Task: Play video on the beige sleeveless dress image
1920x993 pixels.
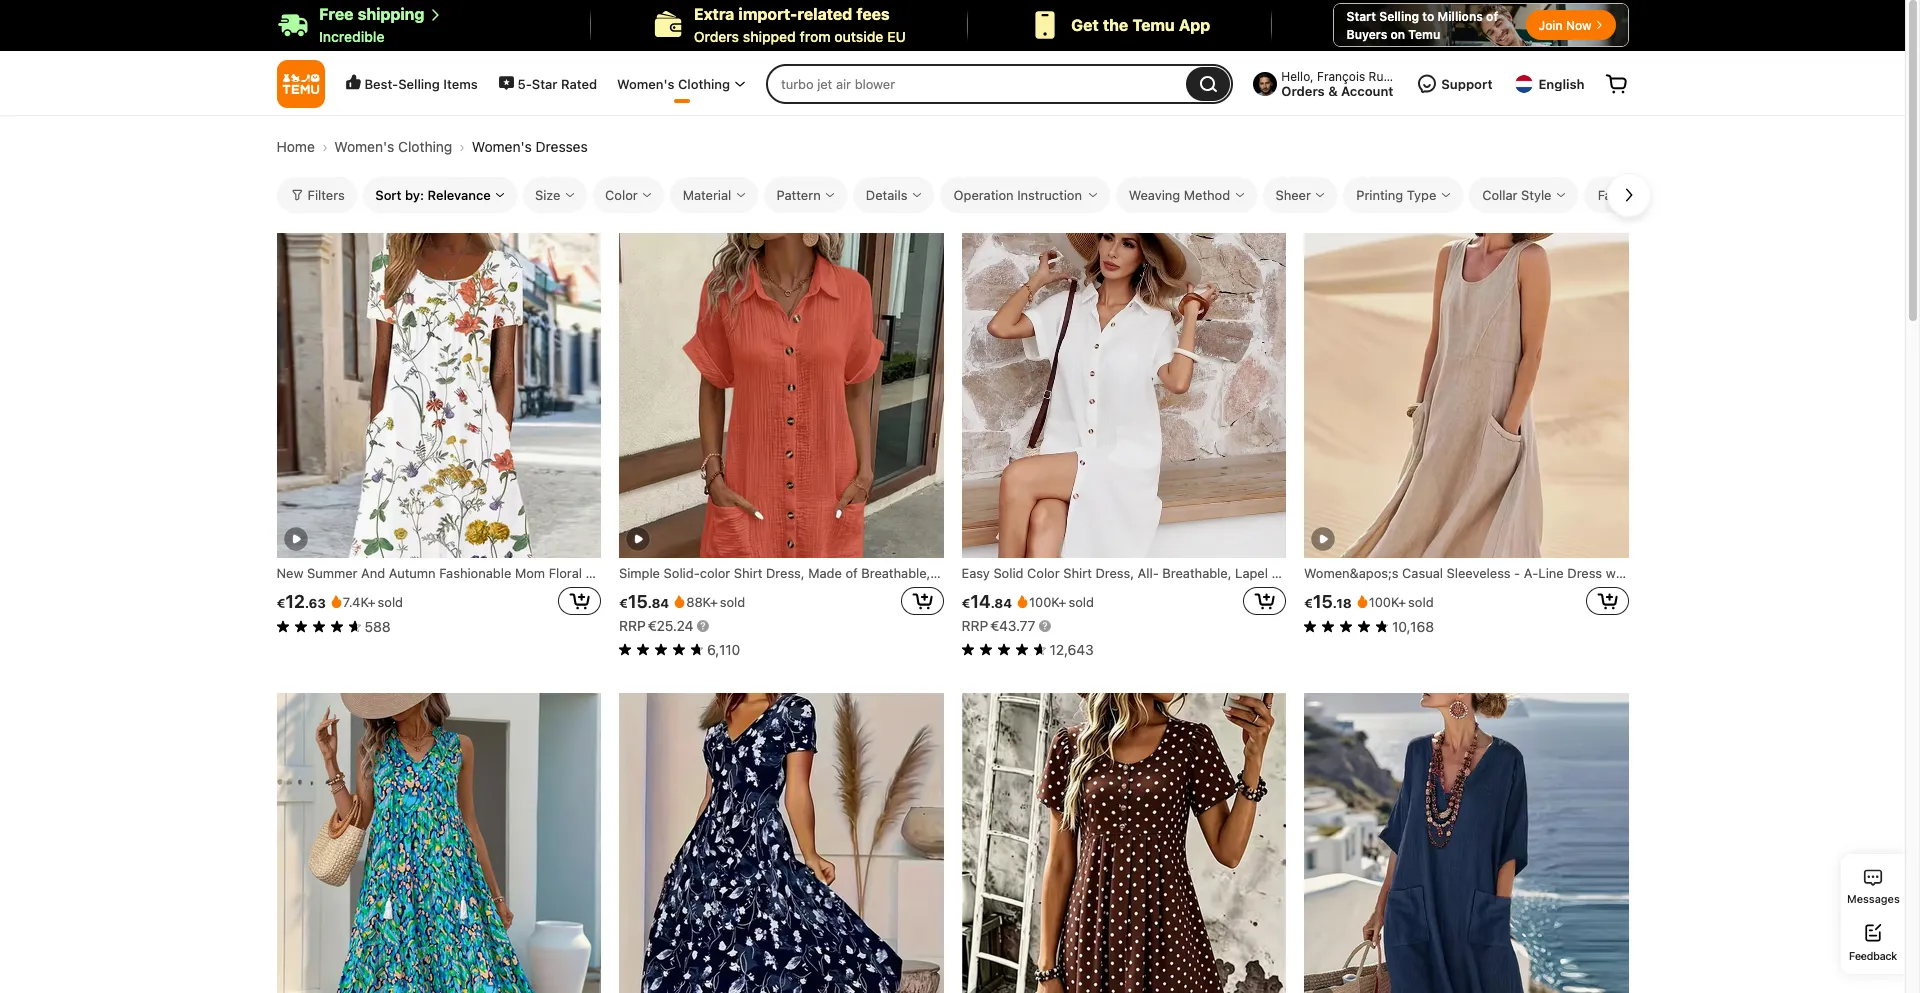Action: [1323, 539]
